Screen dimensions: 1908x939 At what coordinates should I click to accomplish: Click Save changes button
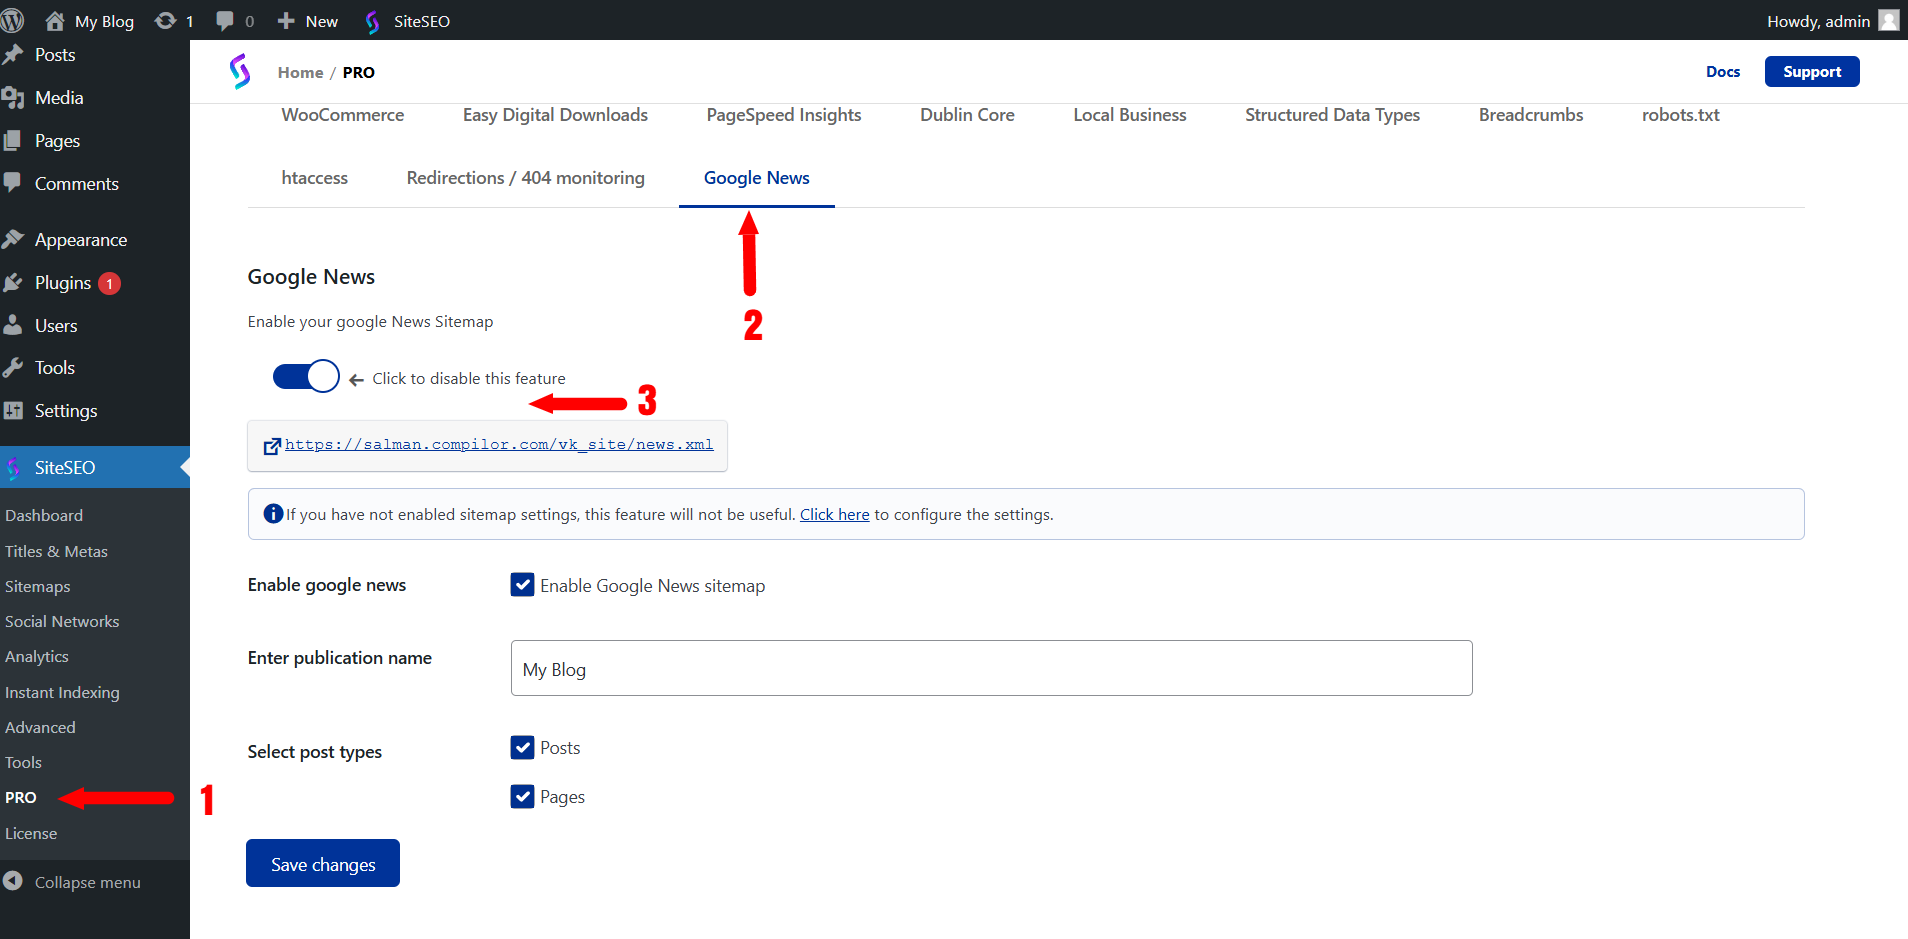pyautogui.click(x=323, y=863)
